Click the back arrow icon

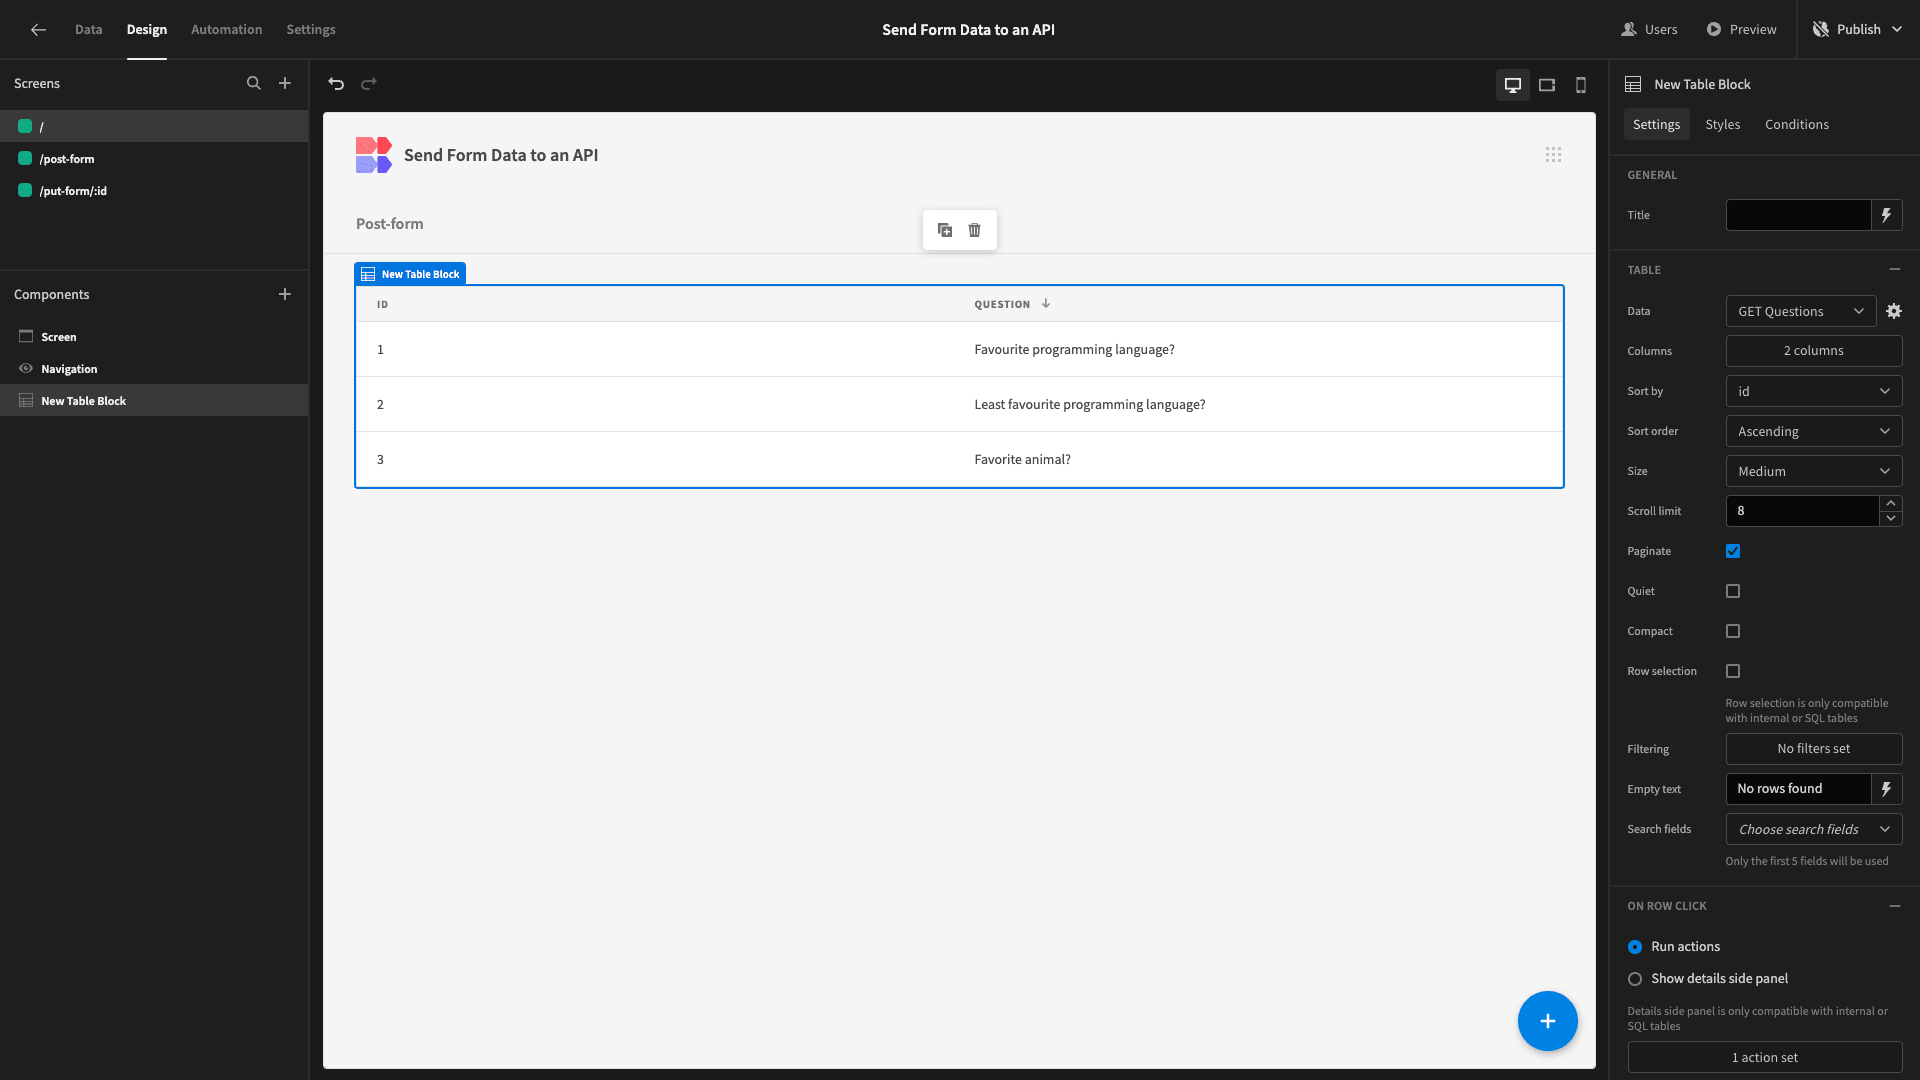(x=38, y=30)
